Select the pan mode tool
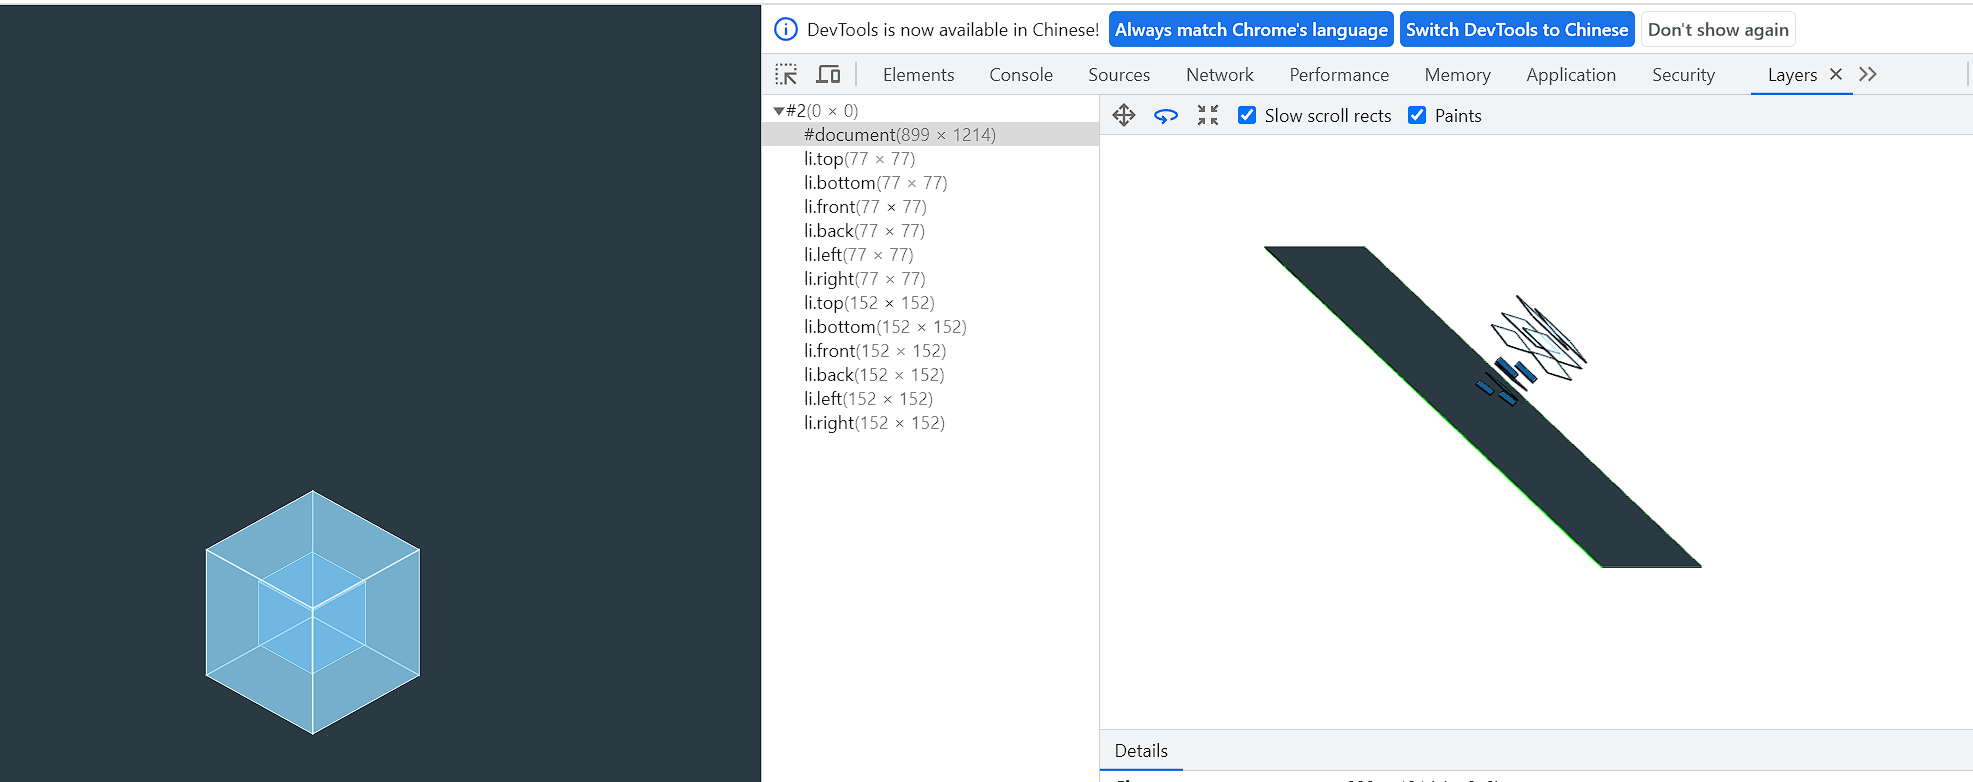1973x782 pixels. [x=1124, y=116]
